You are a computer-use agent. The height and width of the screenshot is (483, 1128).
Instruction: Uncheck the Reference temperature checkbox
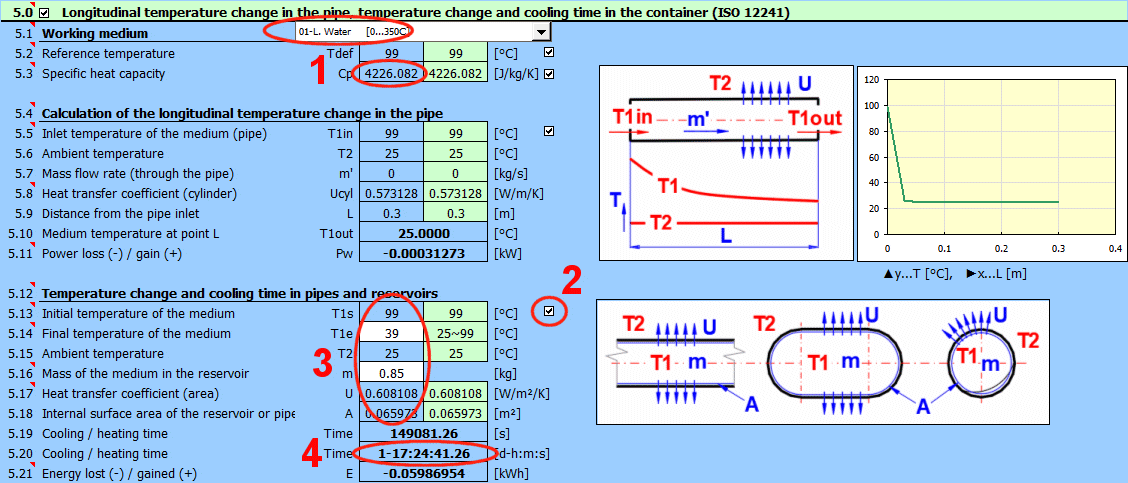[548, 52]
